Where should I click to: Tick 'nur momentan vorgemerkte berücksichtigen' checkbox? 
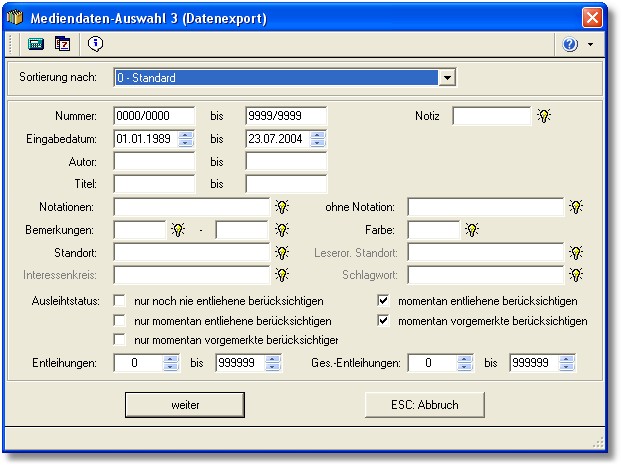click(x=119, y=341)
